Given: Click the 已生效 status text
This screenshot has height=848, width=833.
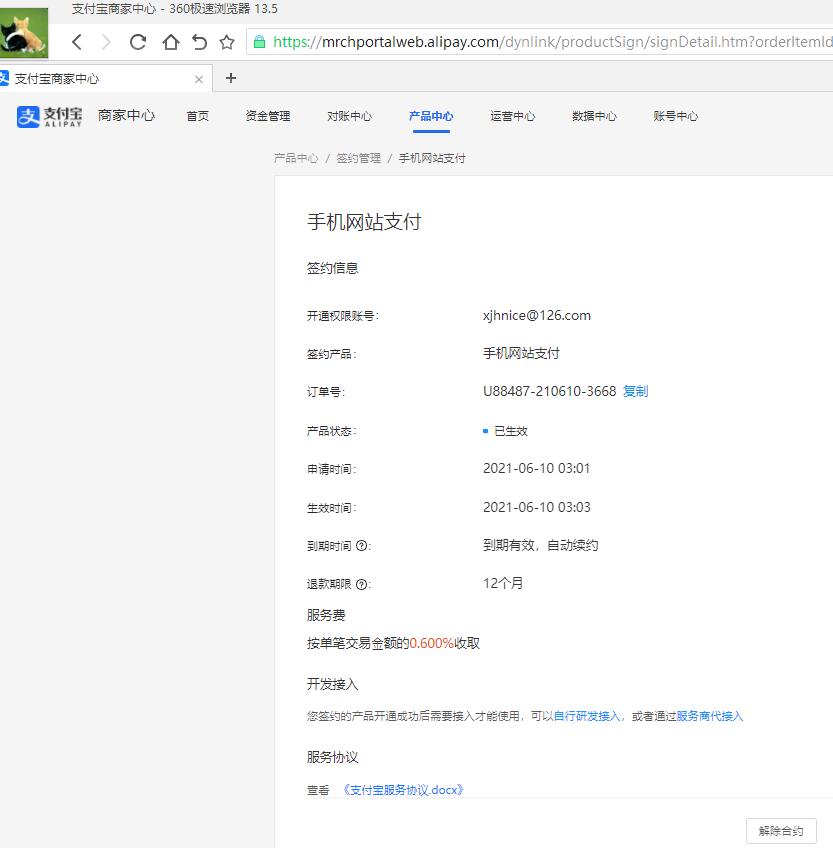Looking at the screenshot, I should [x=511, y=431].
